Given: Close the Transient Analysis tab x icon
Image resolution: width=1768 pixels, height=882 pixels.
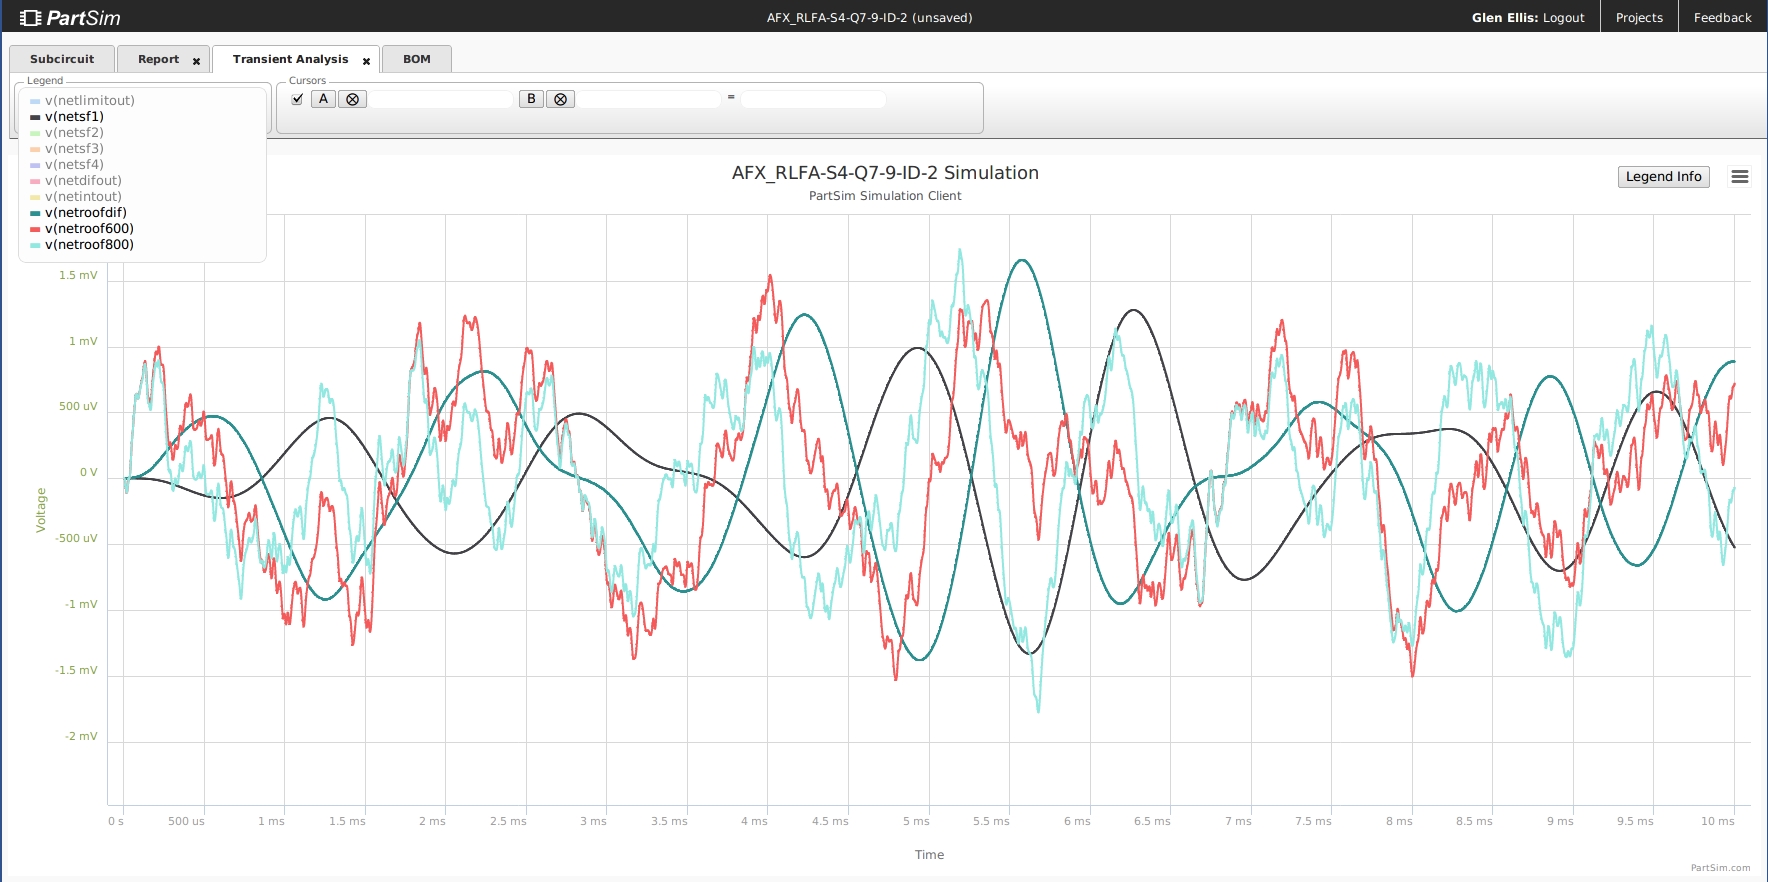Looking at the screenshot, I should click(366, 61).
